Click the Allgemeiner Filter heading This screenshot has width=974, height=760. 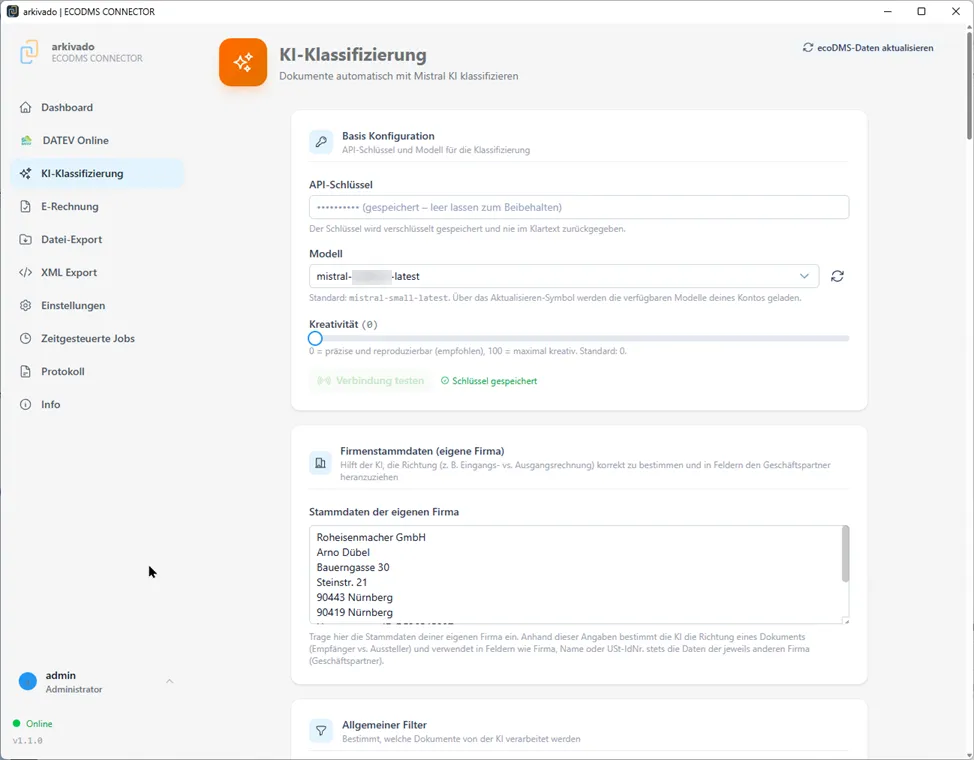pyautogui.click(x=384, y=725)
